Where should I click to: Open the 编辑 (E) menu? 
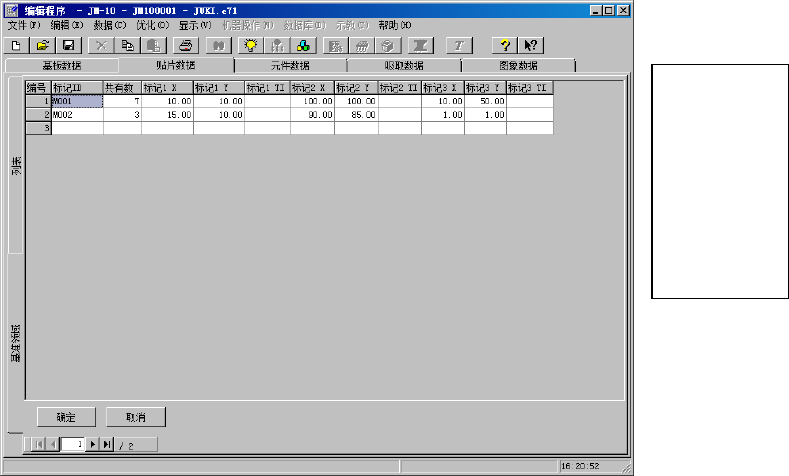click(x=66, y=25)
